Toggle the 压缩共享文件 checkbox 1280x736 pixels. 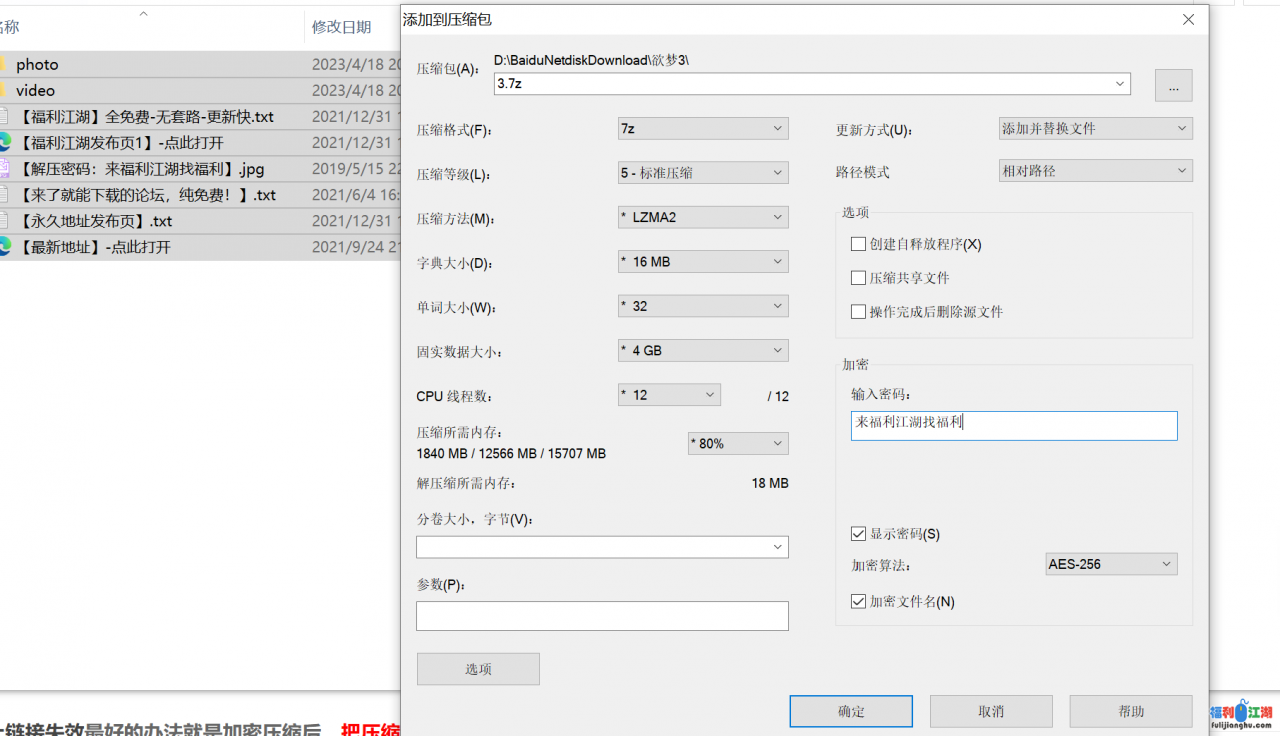click(858, 278)
